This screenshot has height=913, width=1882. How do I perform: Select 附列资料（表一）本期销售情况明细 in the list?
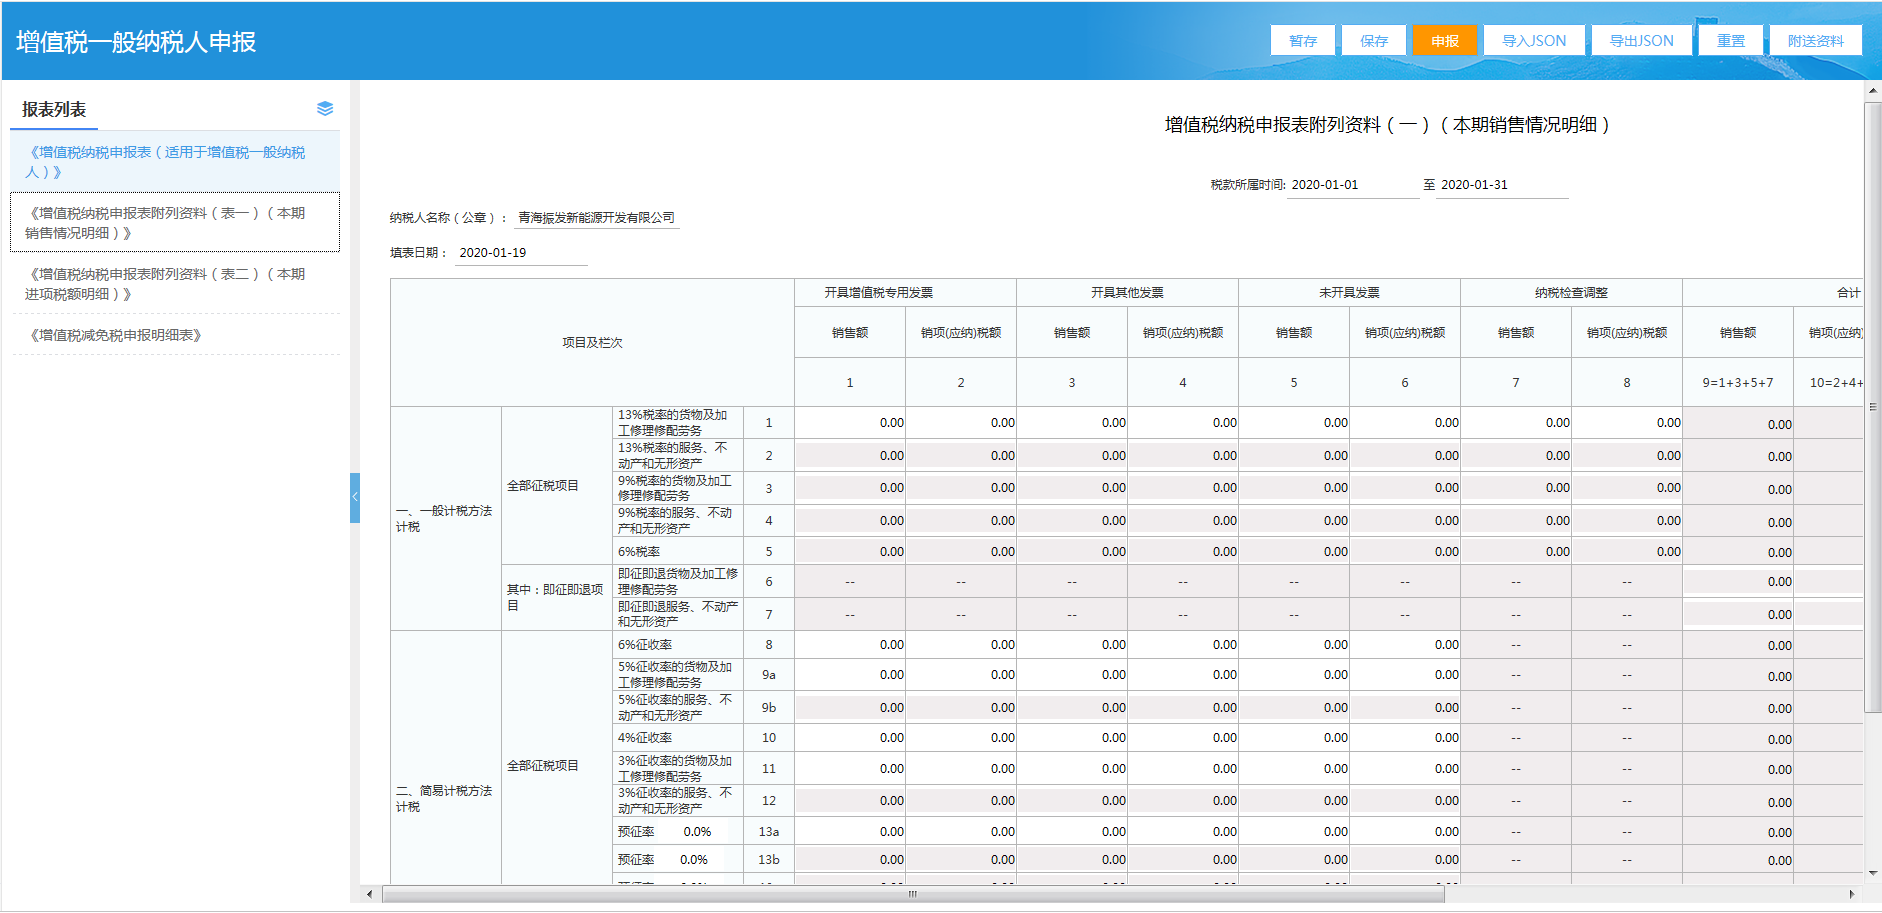[175, 223]
